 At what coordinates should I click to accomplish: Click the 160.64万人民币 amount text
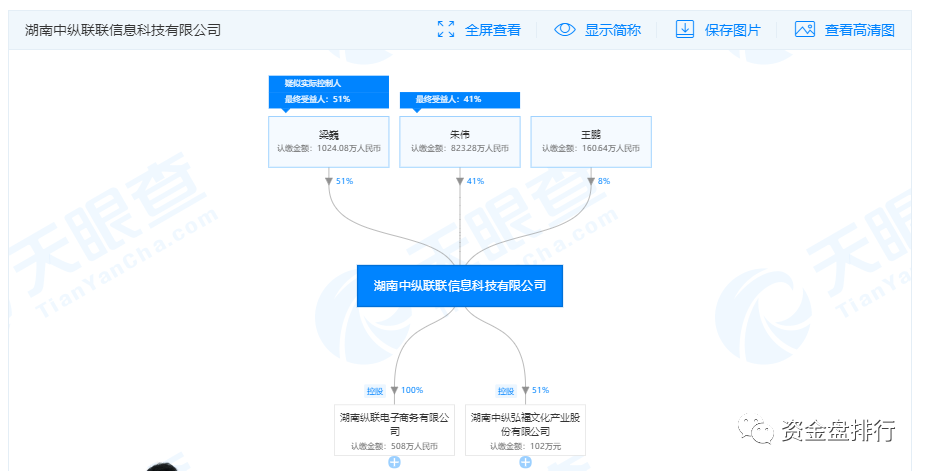click(611, 148)
